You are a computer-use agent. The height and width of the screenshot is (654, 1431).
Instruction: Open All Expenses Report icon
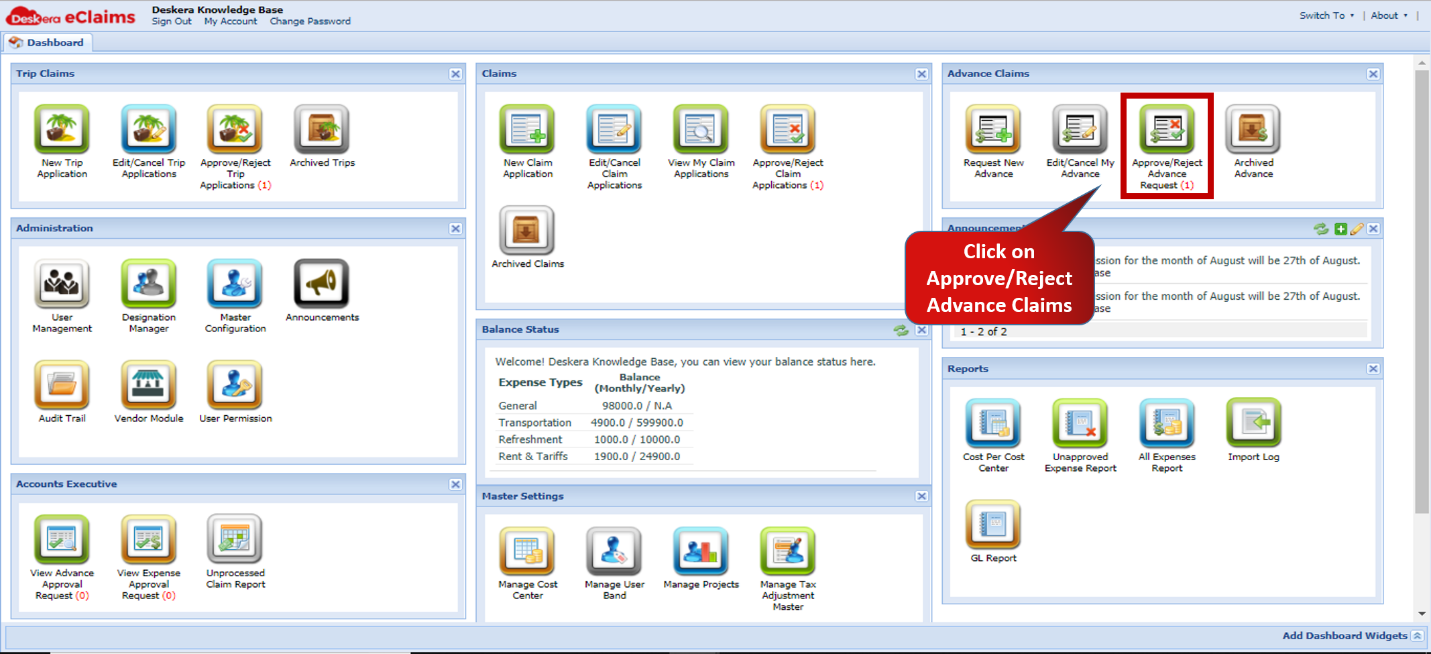(1167, 424)
